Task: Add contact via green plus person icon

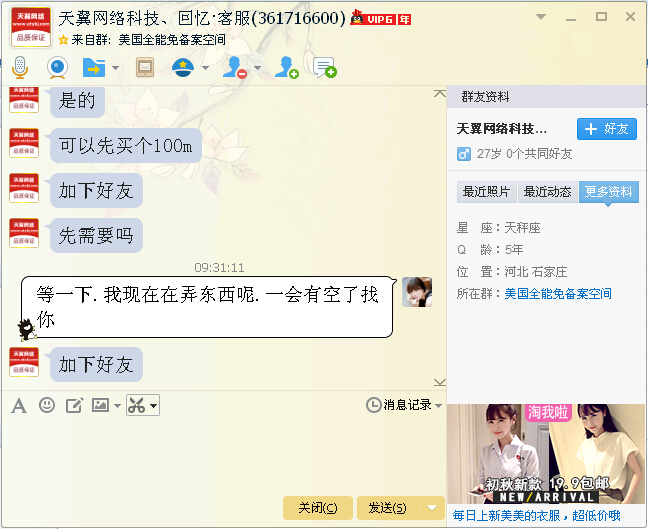Action: point(287,67)
